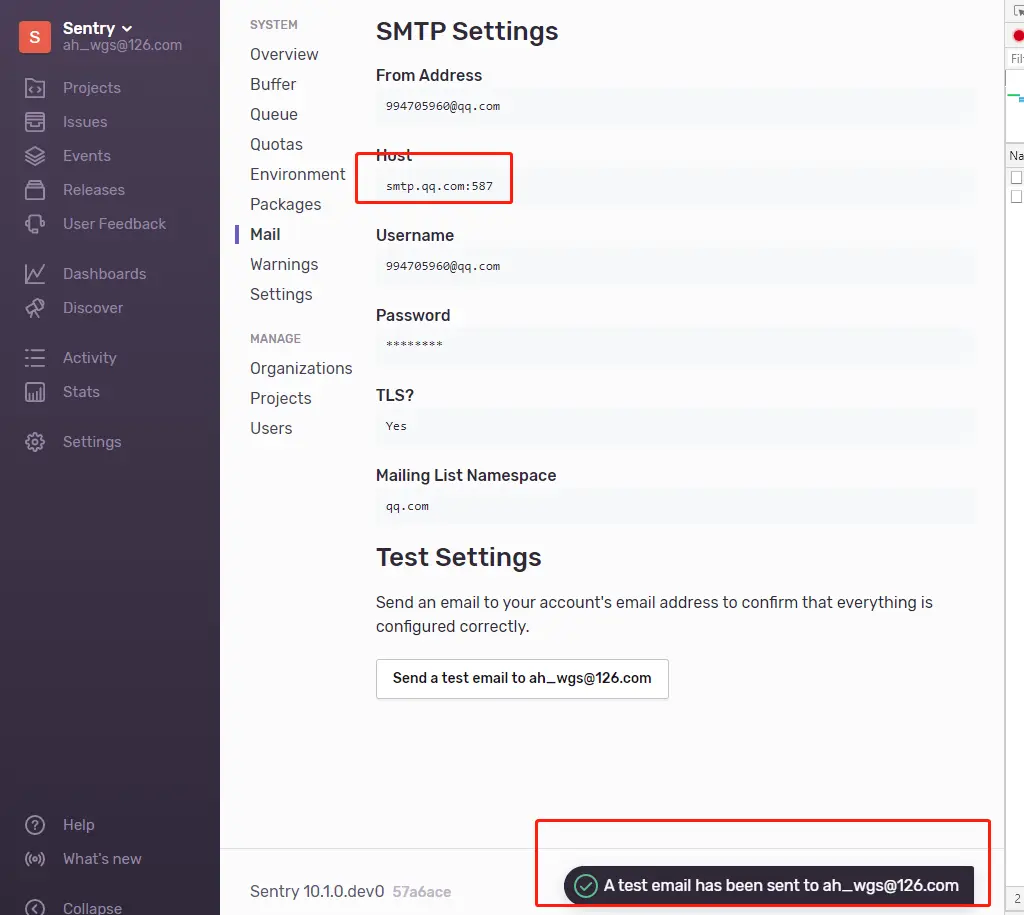The height and width of the screenshot is (915, 1024).
Task: Select Quotas in System admin menu
Action: pyautogui.click(x=276, y=144)
